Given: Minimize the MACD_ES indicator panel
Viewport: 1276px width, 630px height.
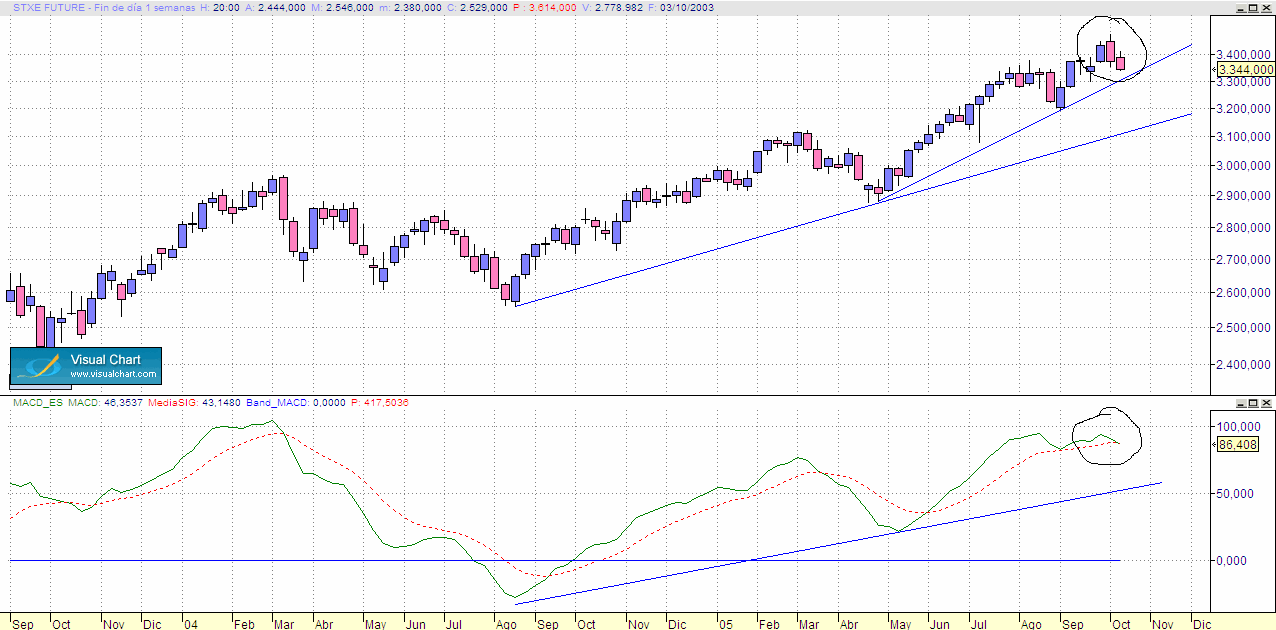Looking at the screenshot, I should click(x=1241, y=402).
